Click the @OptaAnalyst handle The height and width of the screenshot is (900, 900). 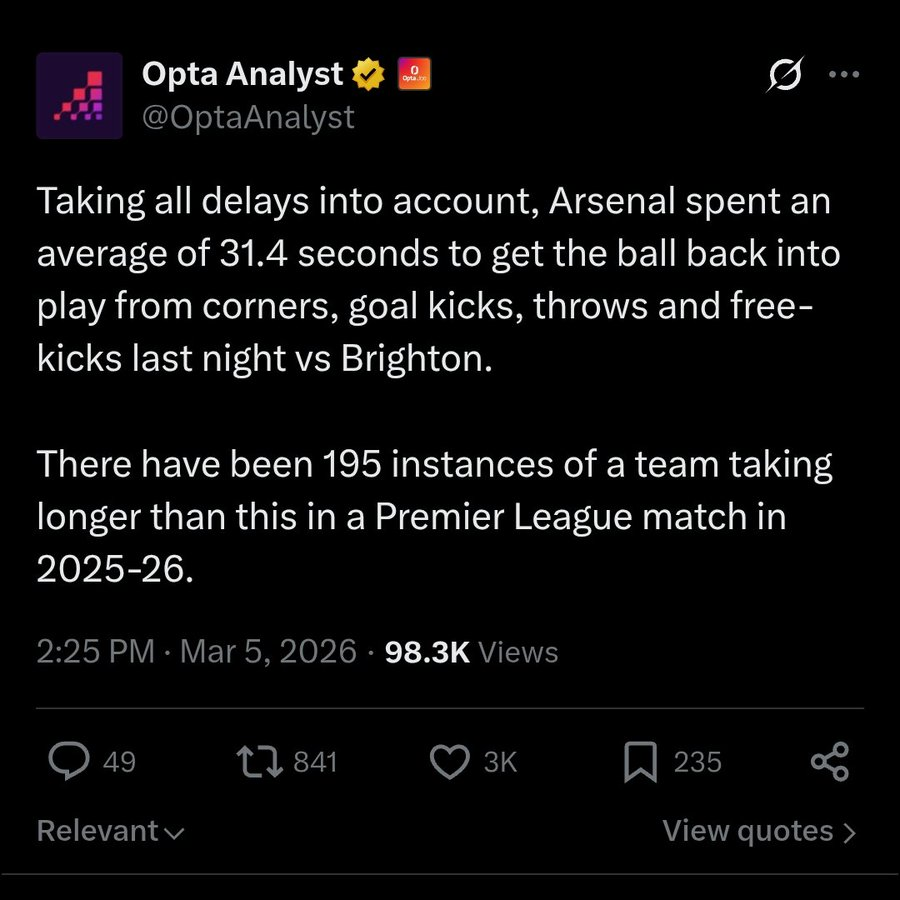248,117
